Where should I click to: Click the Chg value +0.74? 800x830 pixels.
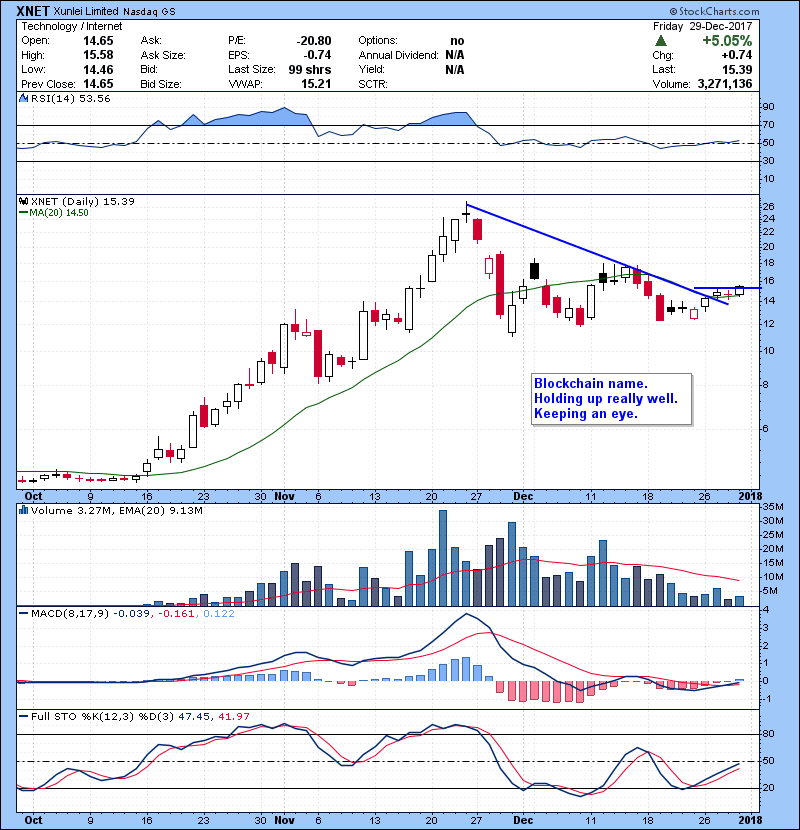click(x=736, y=55)
